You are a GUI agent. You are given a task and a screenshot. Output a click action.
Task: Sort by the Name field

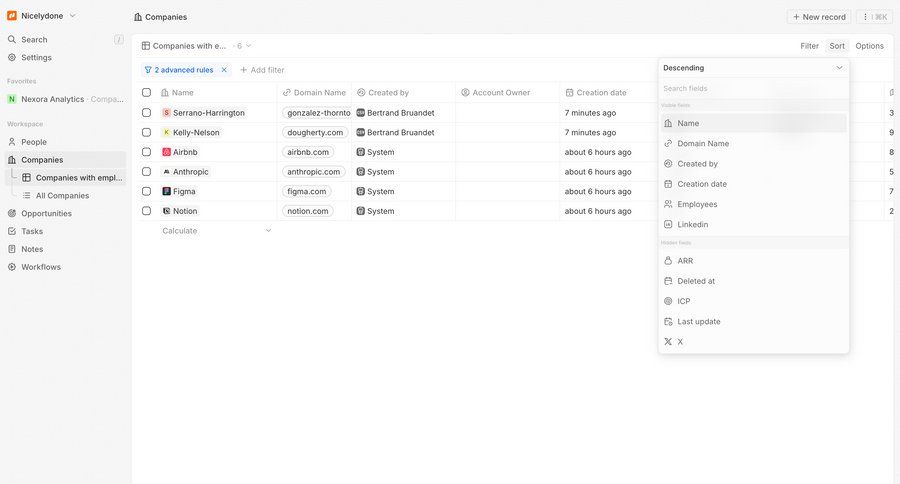(754, 123)
